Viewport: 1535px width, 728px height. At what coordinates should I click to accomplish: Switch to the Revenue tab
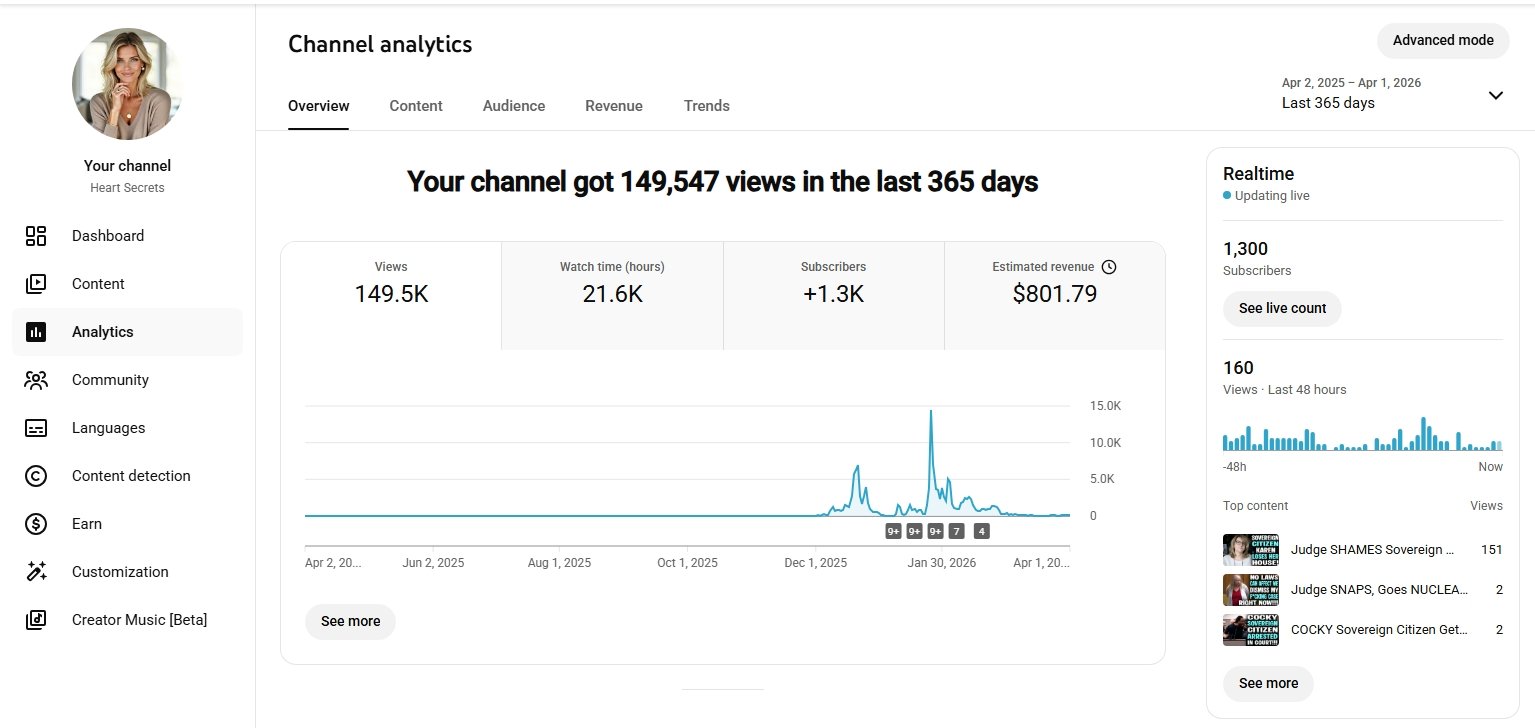click(x=613, y=106)
